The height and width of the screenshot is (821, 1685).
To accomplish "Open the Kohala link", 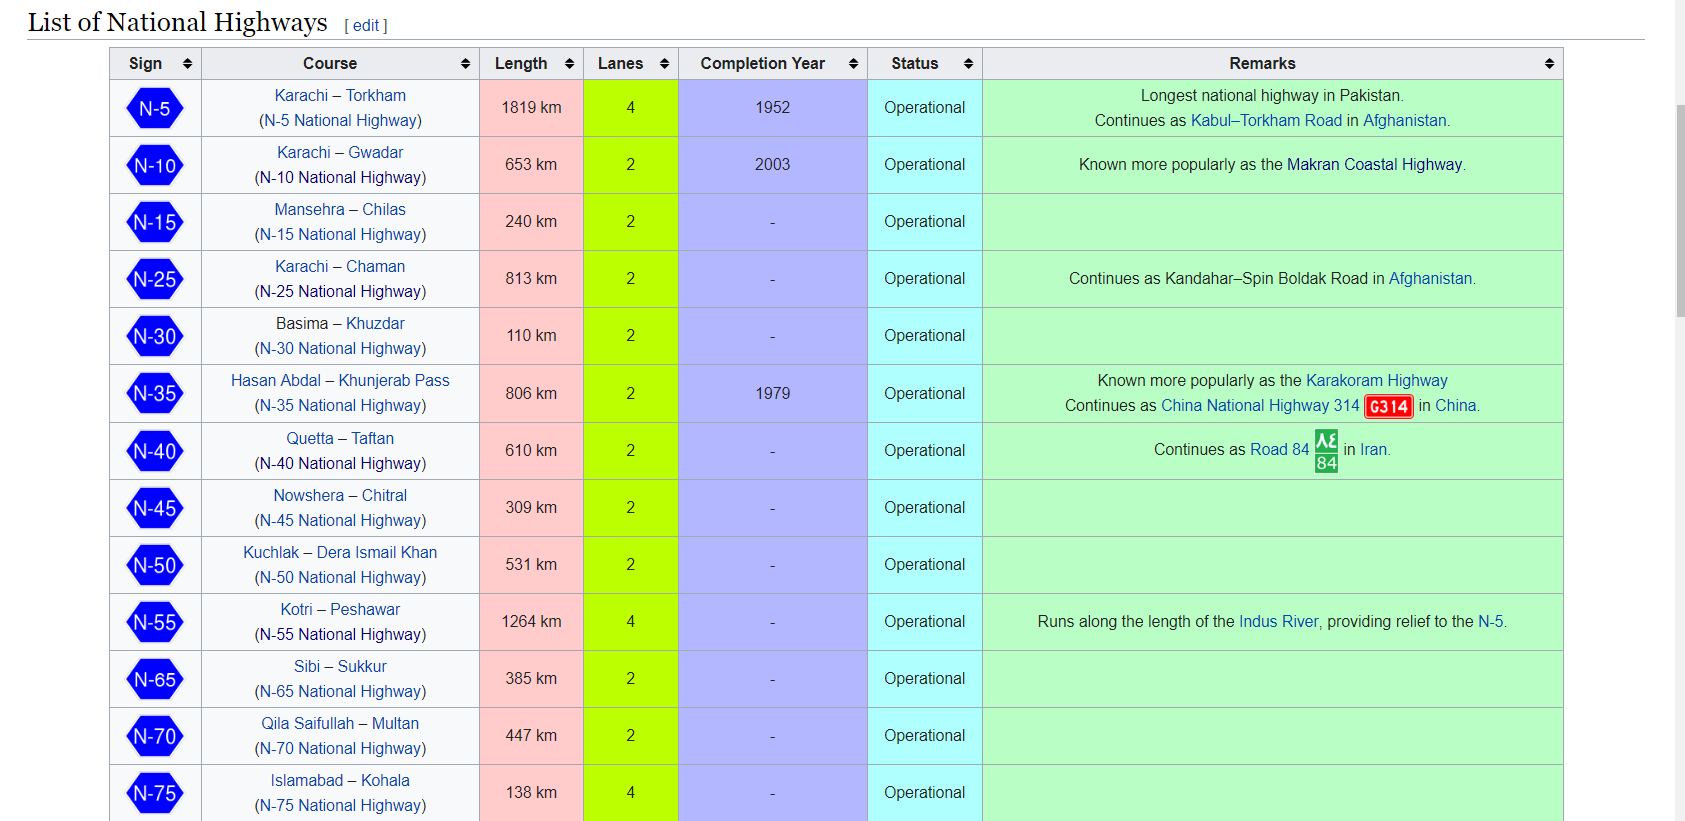I will coord(385,780).
